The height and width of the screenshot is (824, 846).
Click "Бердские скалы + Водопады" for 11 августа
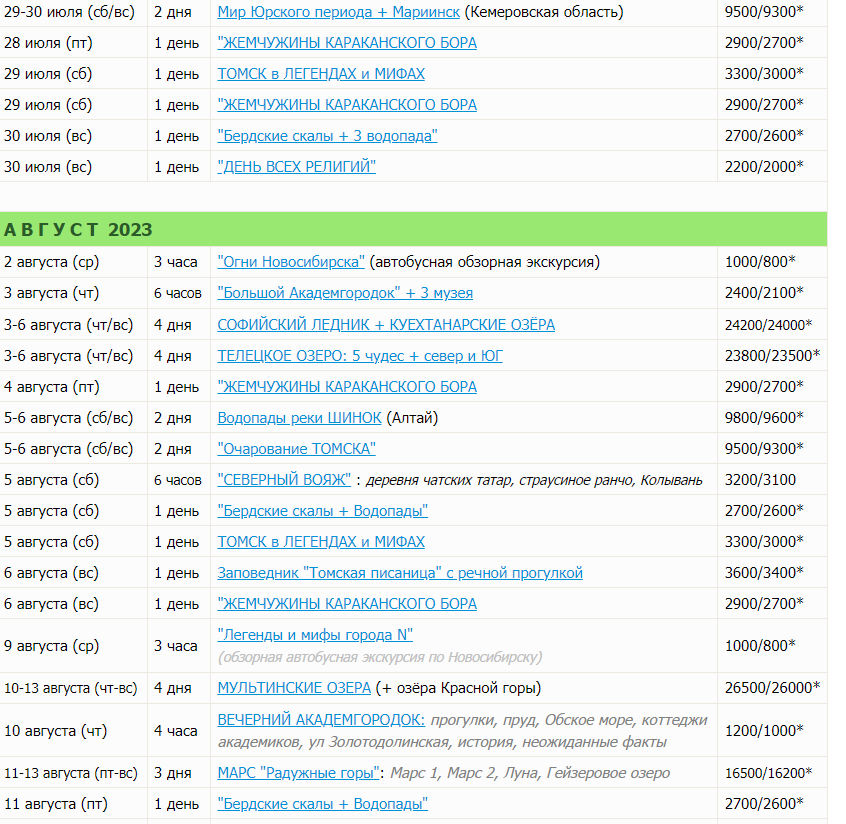[323, 804]
